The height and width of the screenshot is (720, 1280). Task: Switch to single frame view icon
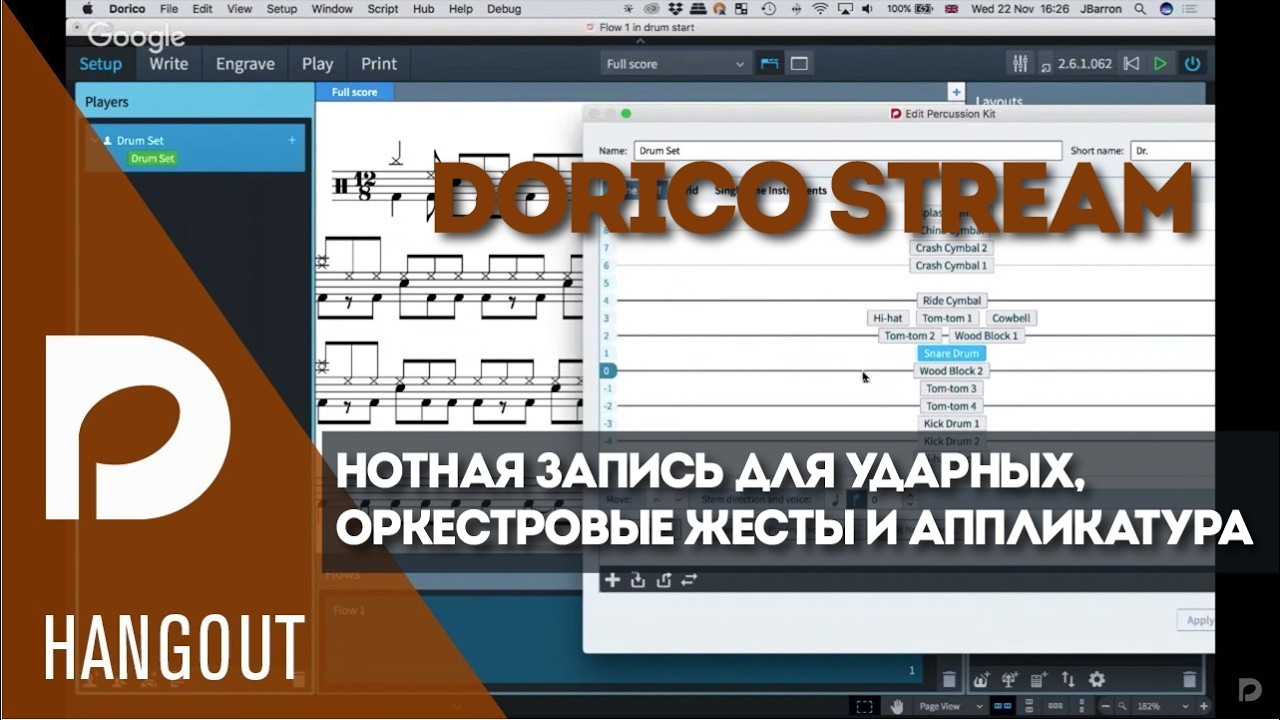click(x=799, y=63)
